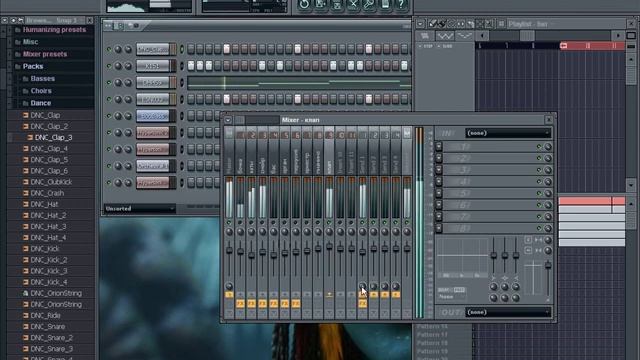Mute the top channel with its green LED

[x=109, y=49]
